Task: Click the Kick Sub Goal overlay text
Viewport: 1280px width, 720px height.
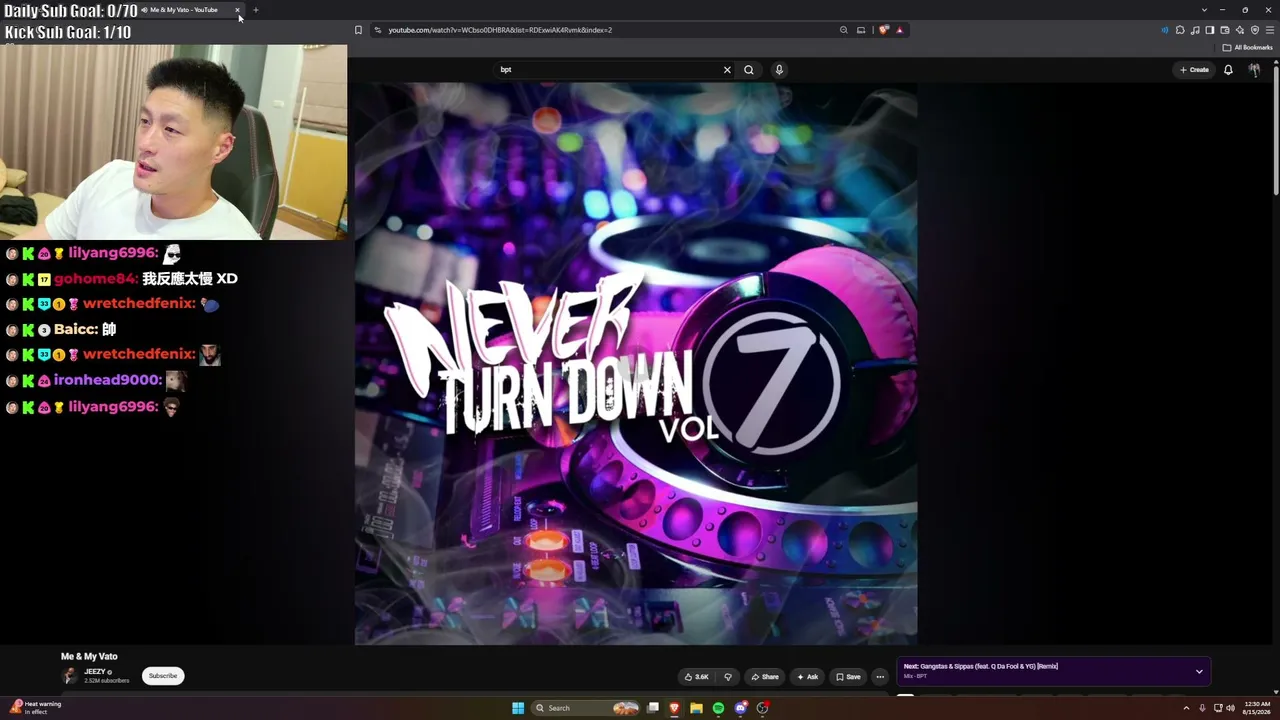Action: pos(68,32)
